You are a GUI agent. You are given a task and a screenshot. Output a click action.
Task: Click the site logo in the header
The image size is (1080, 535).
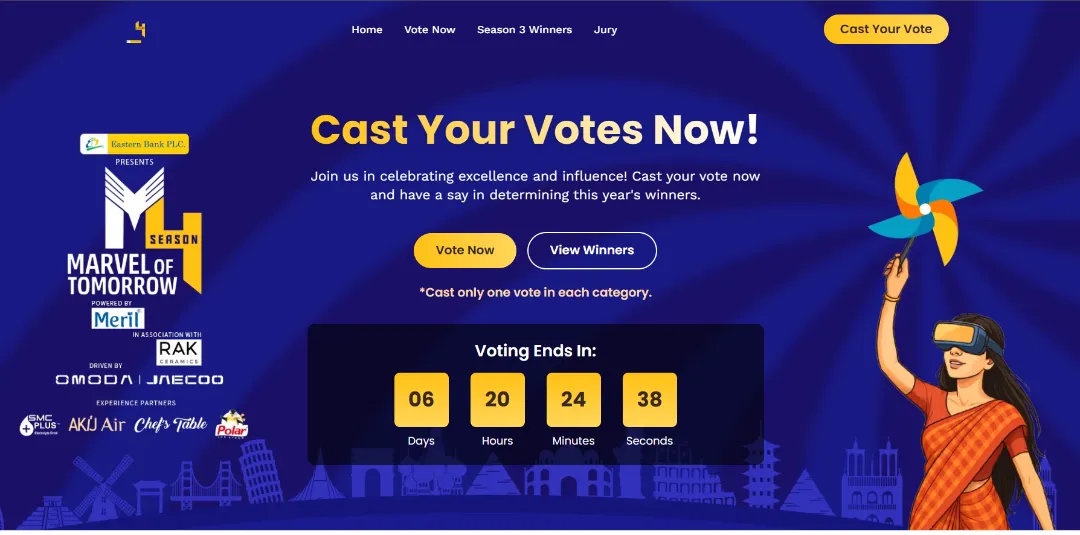coord(136,31)
